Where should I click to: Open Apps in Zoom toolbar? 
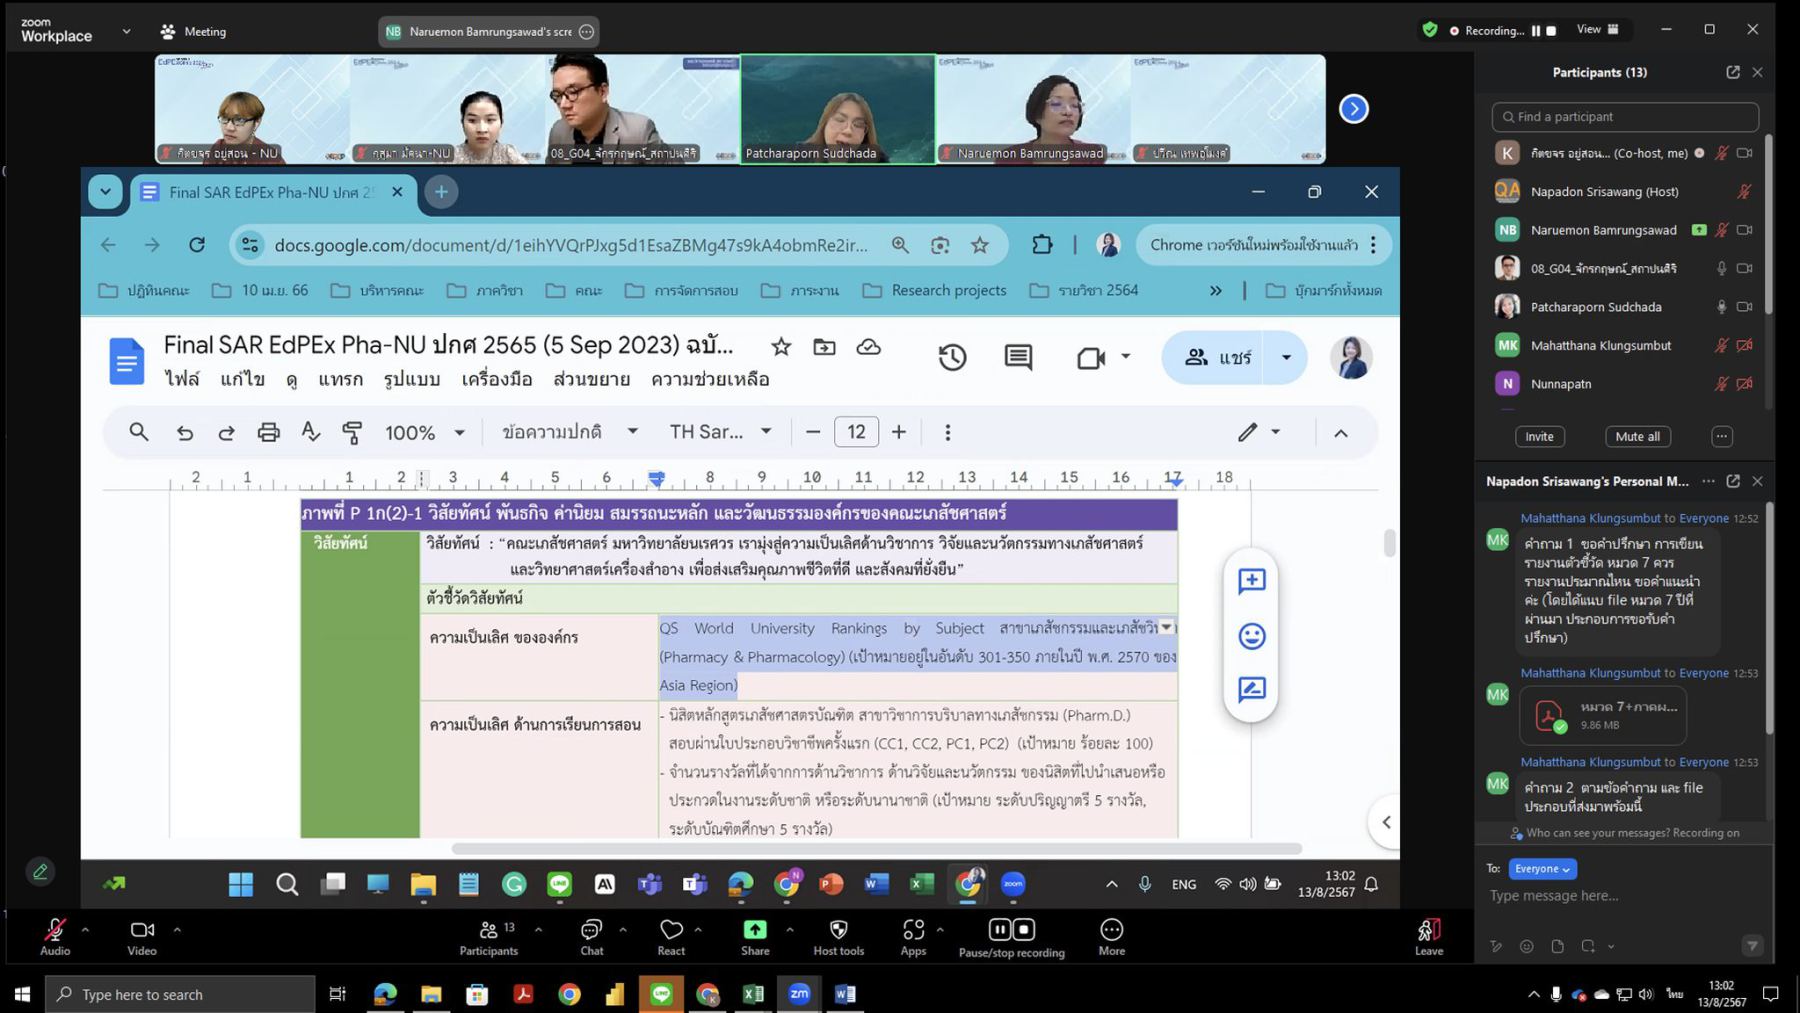913,937
